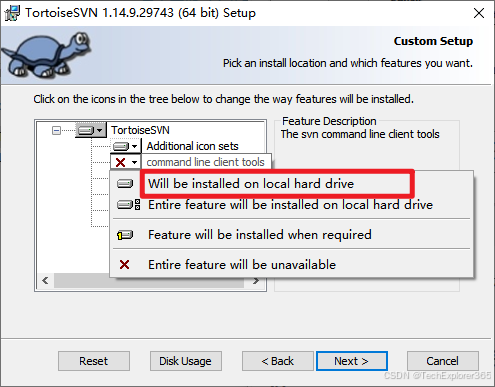Select 'command line client tools' item
The image size is (495, 387).
coord(206,162)
